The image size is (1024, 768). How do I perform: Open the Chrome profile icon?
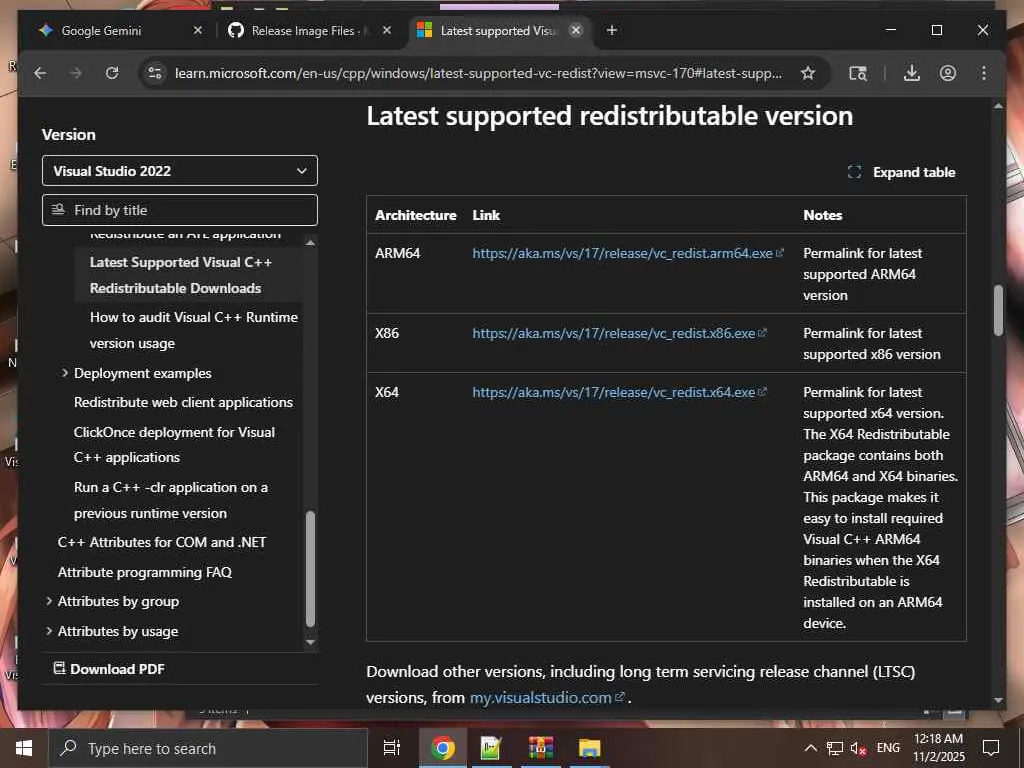(948, 73)
